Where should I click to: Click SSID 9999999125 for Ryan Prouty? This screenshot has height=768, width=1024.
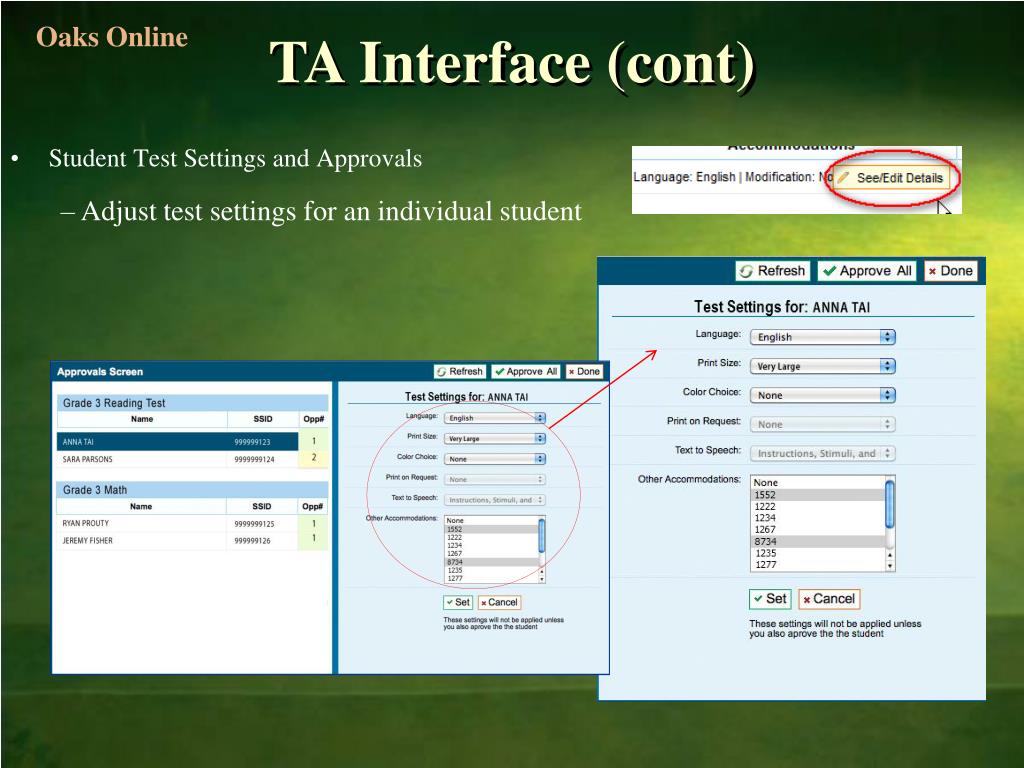(254, 524)
